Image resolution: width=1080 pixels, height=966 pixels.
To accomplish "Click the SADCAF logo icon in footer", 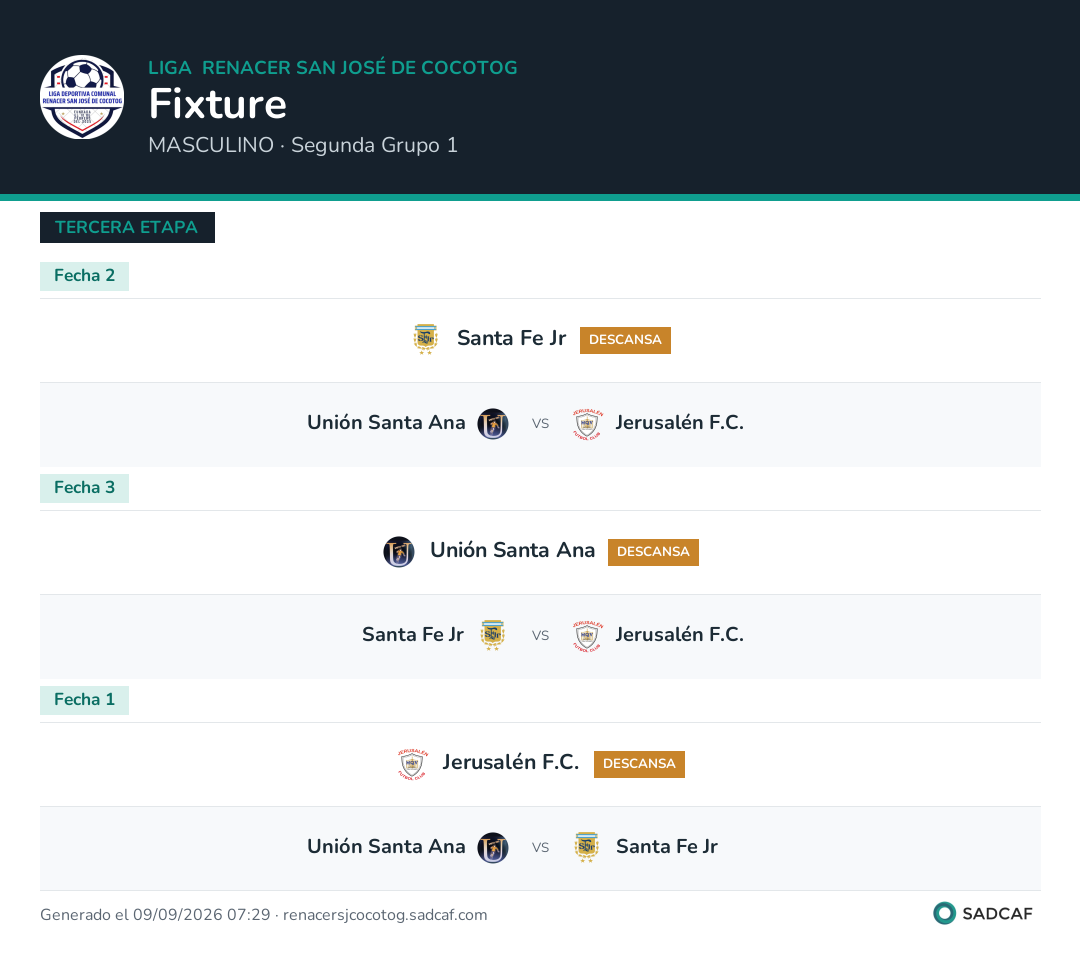I will tap(944, 913).
